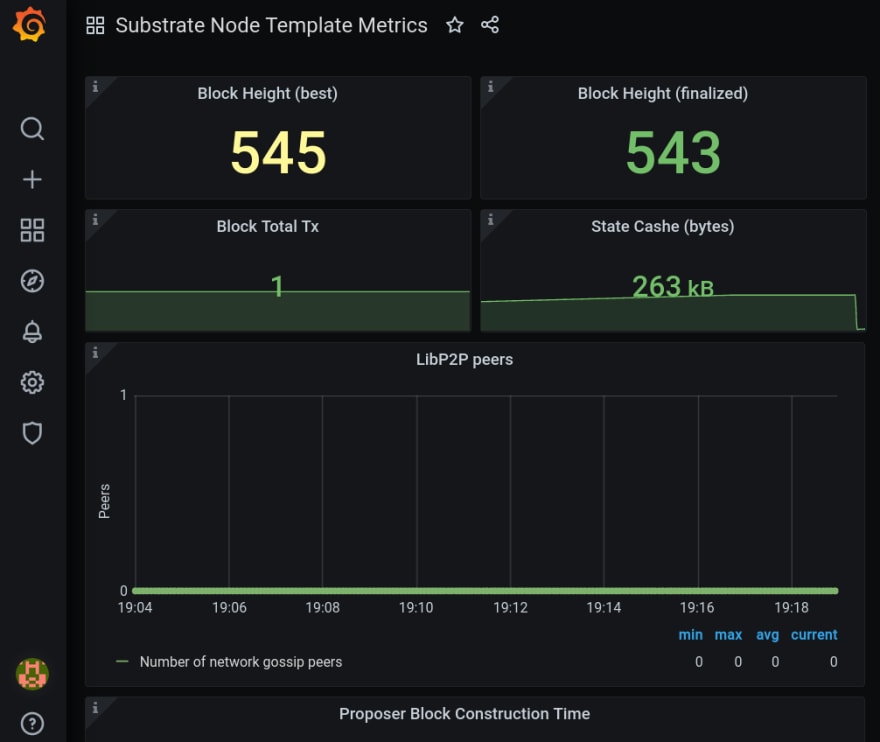Open the Block Height (best) panel title menu
The height and width of the screenshot is (742, 880).
point(267,93)
